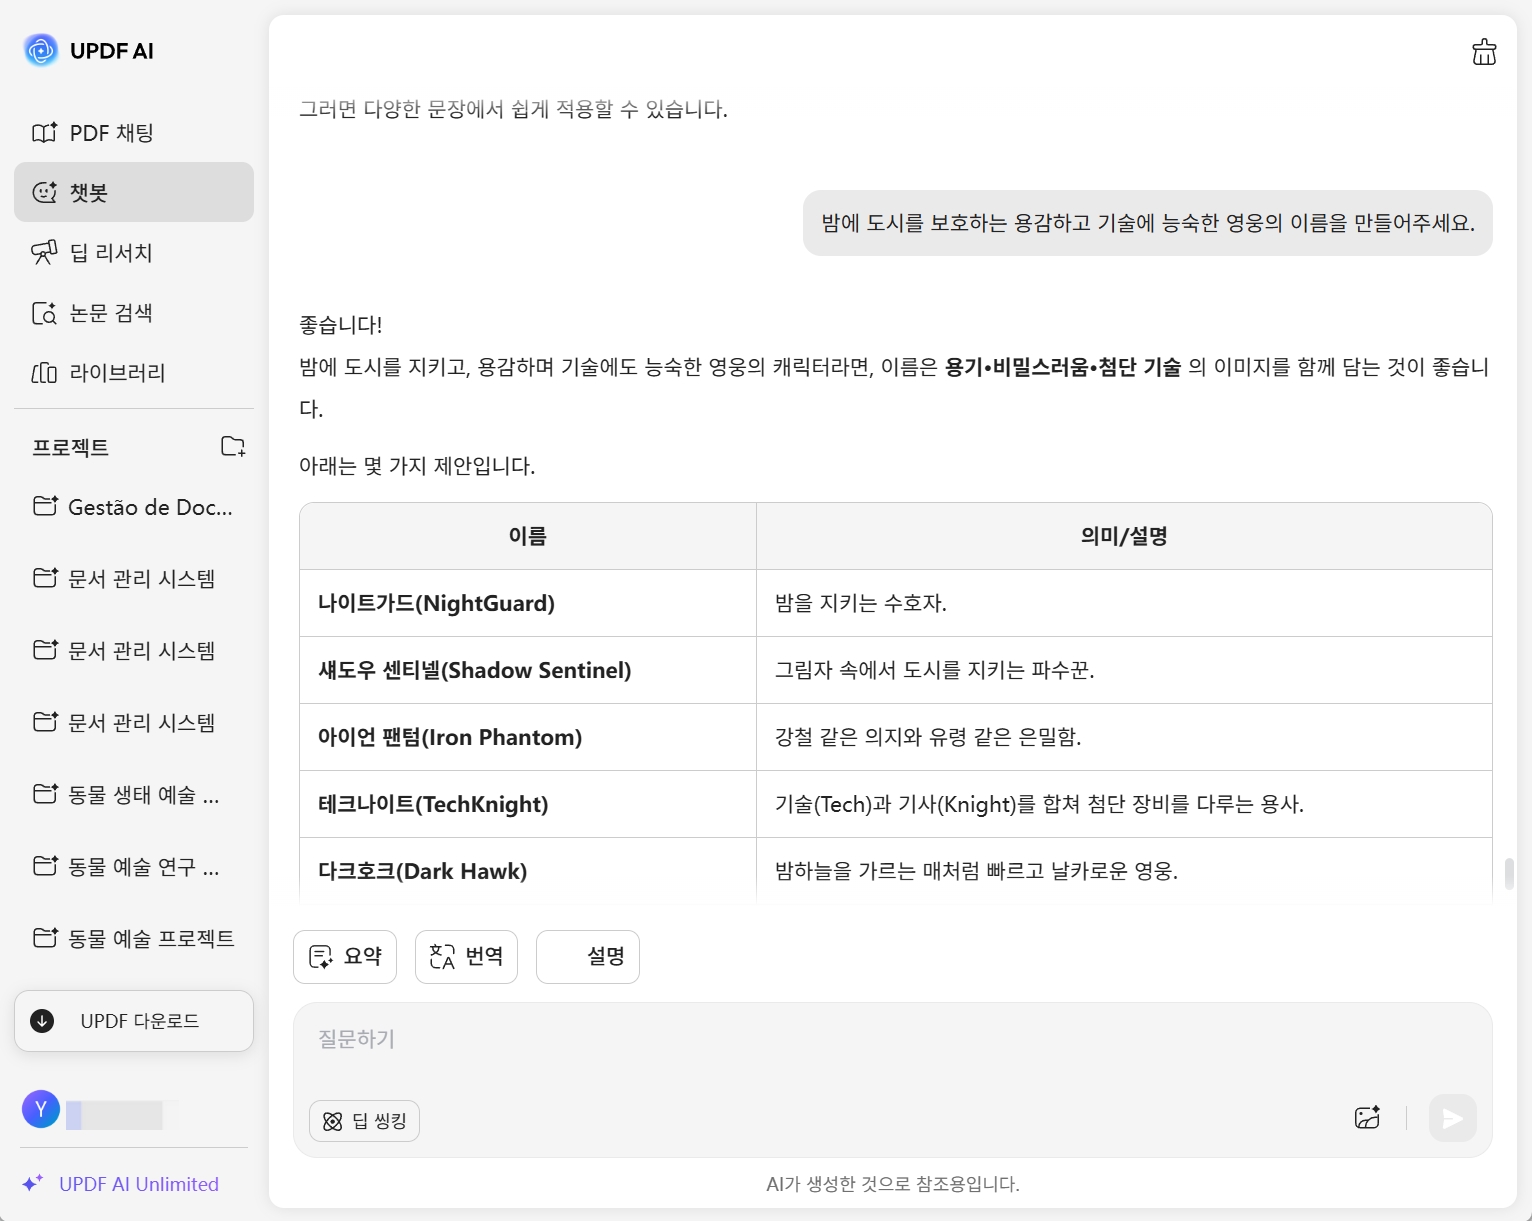Click the description starting '밤하늘을 가르는'
The height and width of the screenshot is (1221, 1532).
pos(977,871)
